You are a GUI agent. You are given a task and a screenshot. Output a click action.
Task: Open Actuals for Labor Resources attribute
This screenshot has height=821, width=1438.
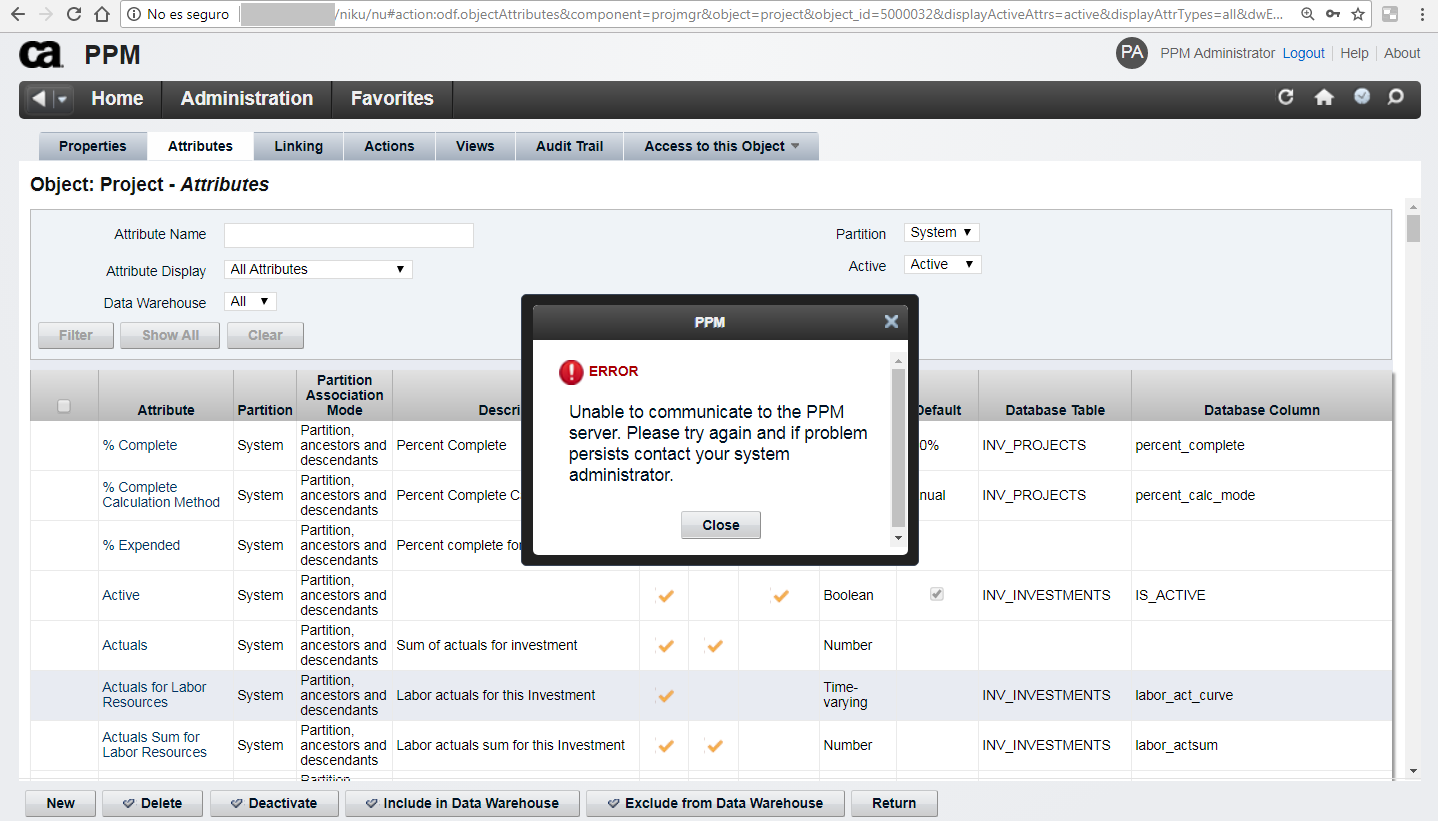[x=154, y=695]
